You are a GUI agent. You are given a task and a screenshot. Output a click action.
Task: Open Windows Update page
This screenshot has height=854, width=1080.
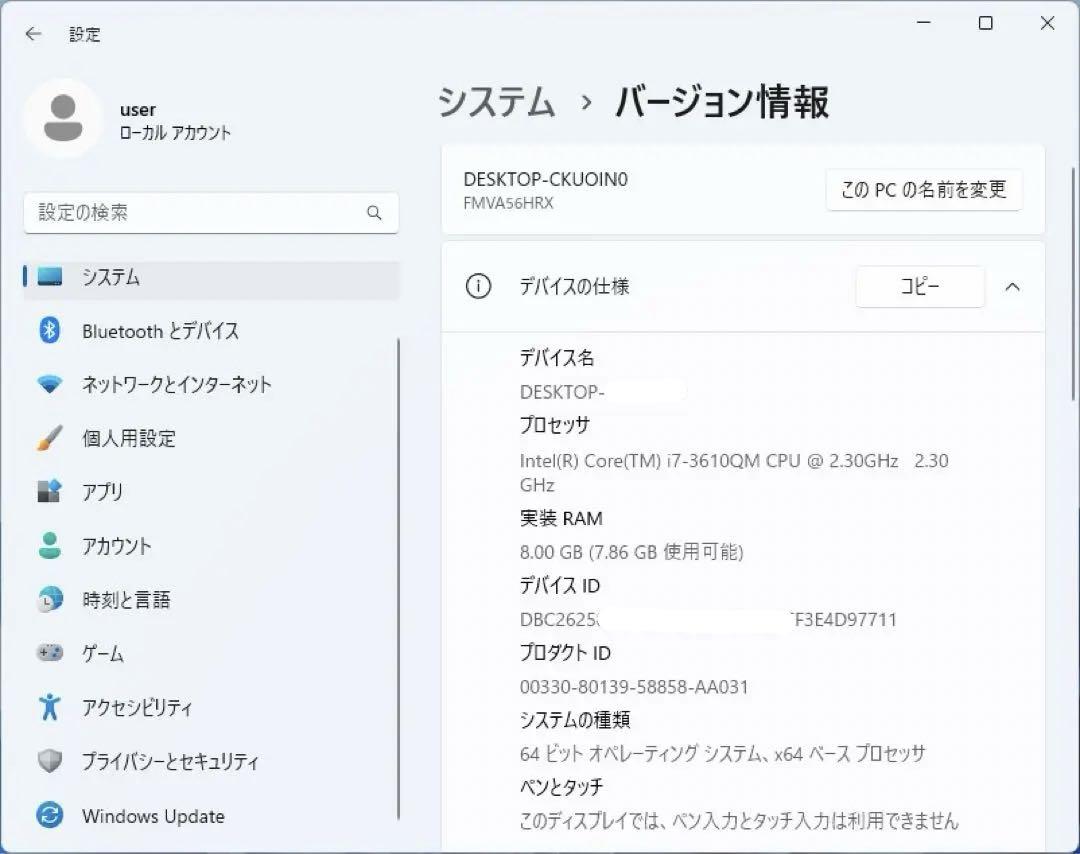(x=211, y=815)
